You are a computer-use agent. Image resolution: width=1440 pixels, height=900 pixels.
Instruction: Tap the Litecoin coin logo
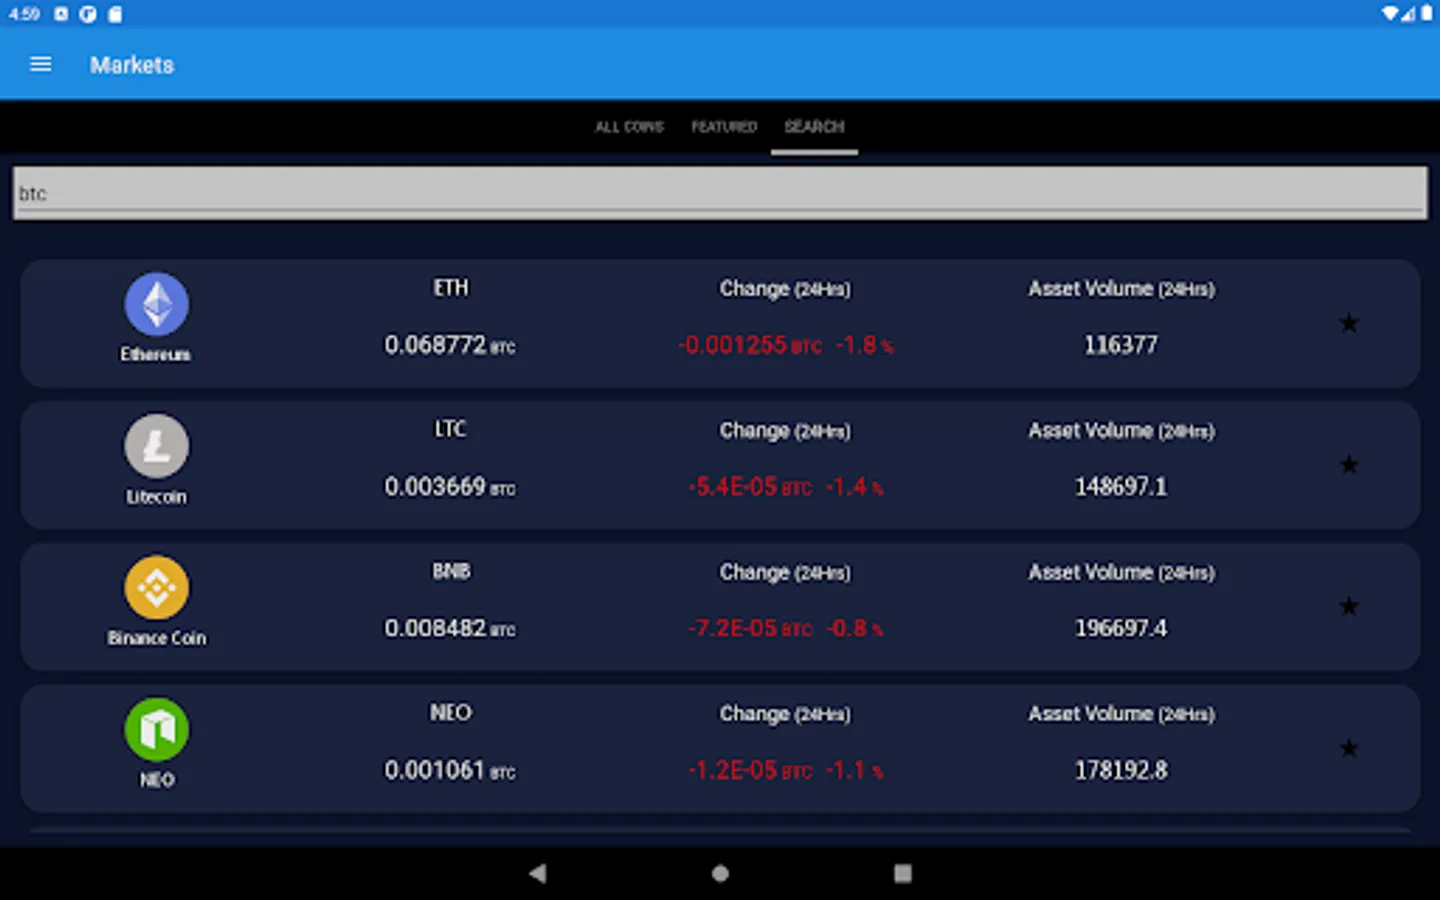(x=157, y=446)
